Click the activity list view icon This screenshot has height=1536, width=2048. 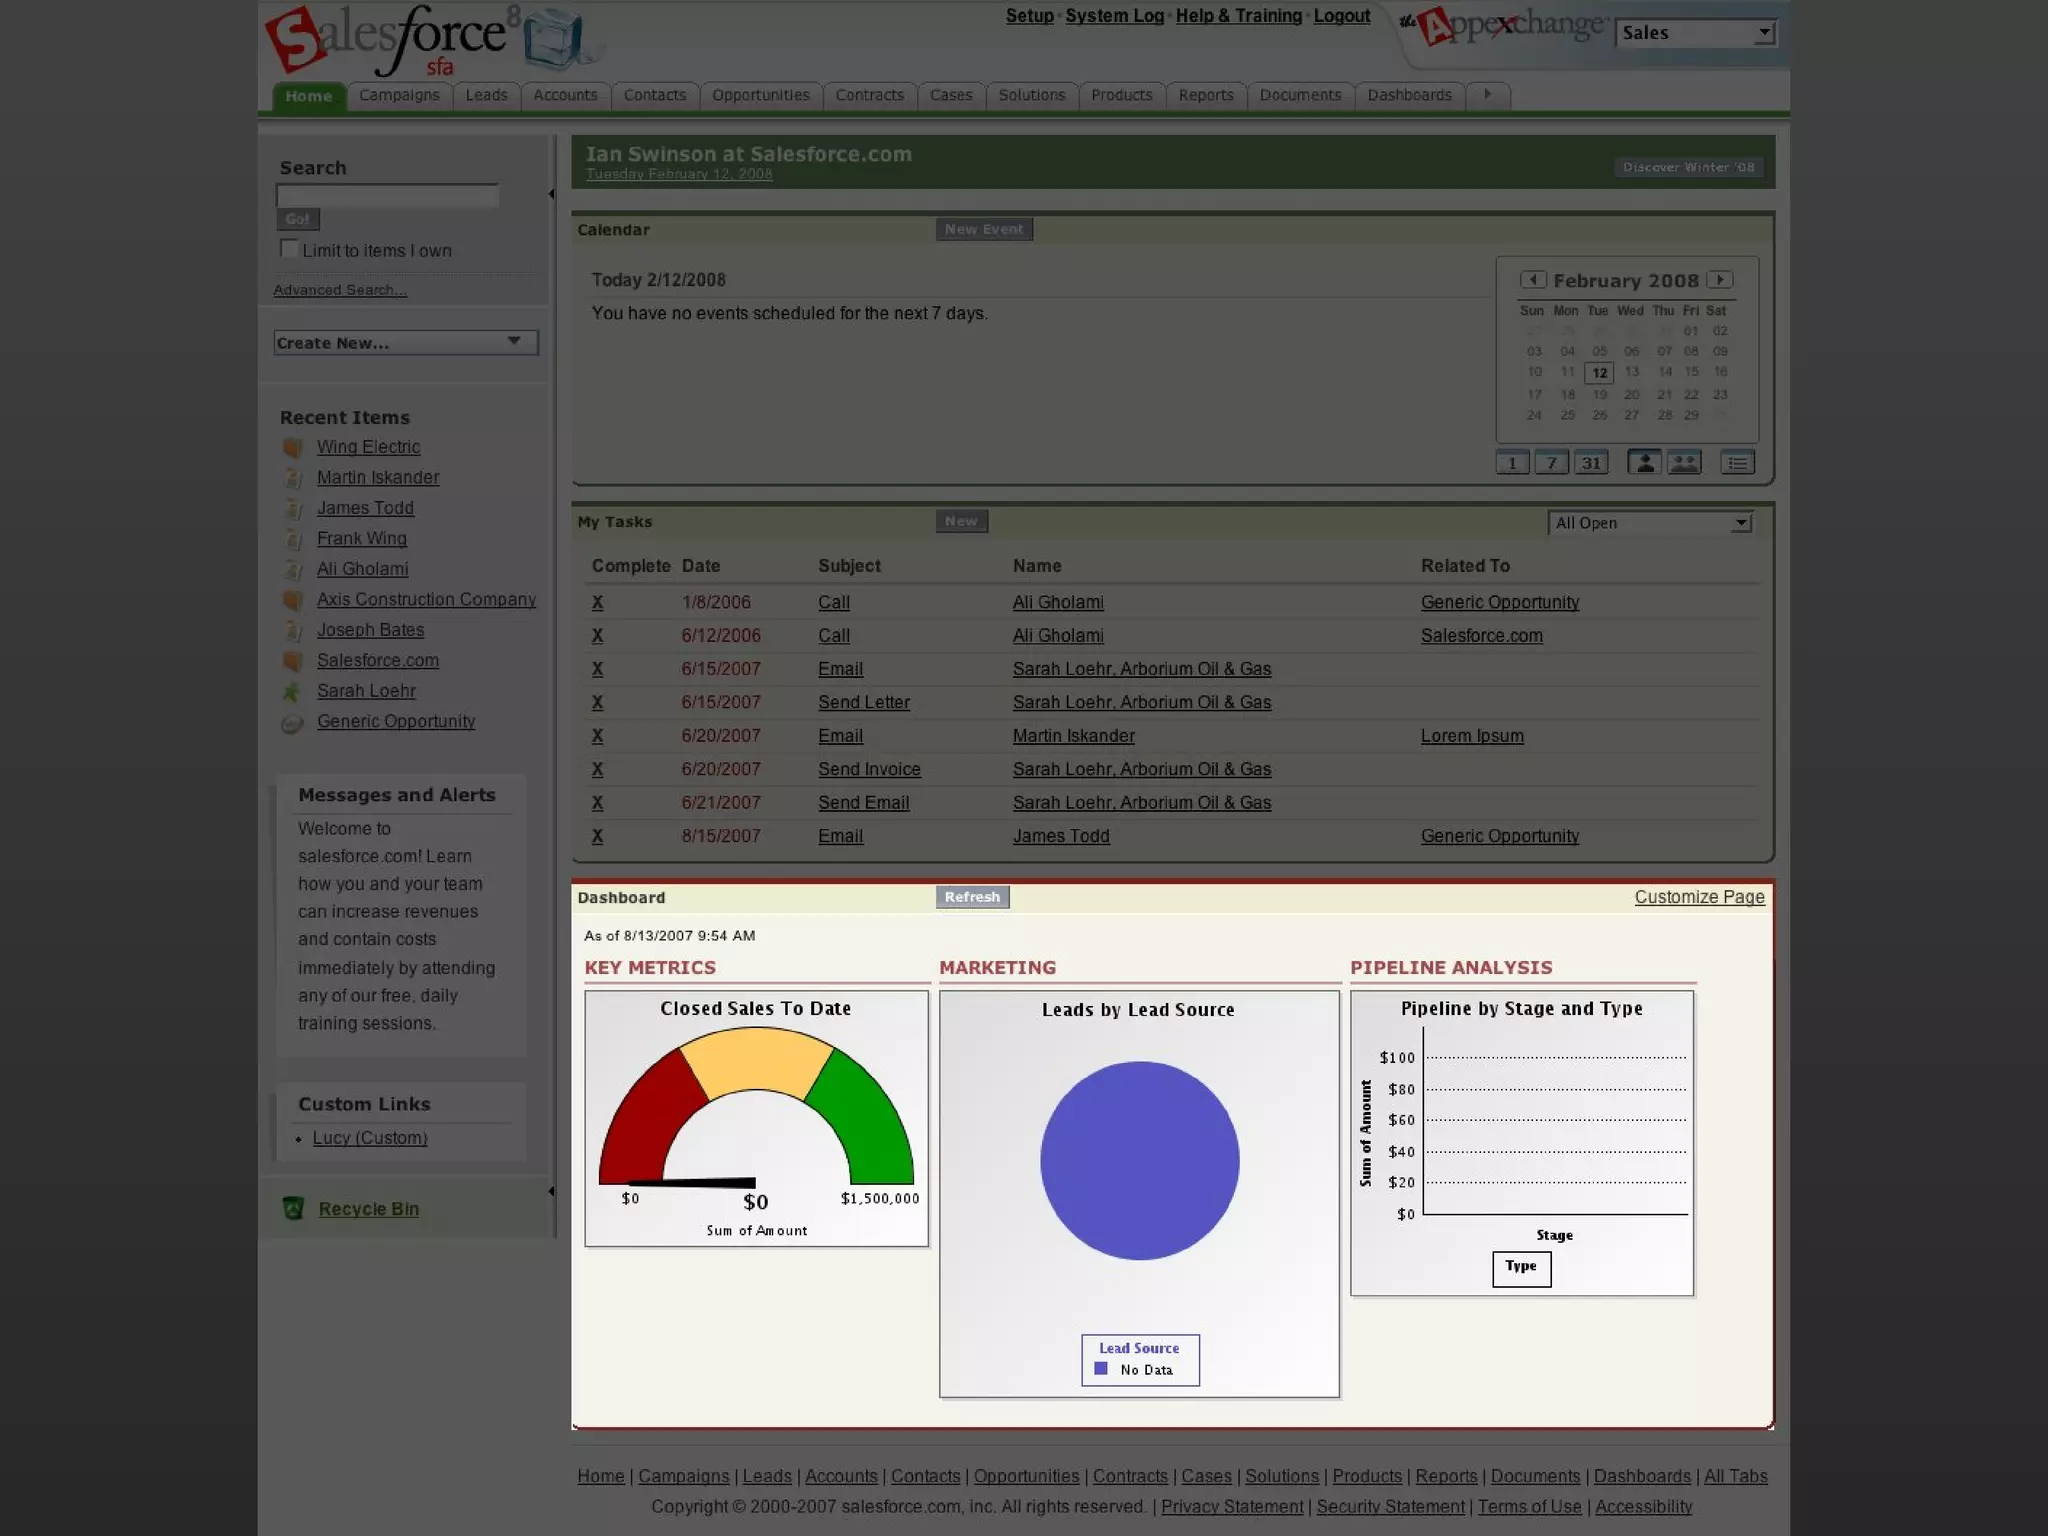tap(1737, 463)
